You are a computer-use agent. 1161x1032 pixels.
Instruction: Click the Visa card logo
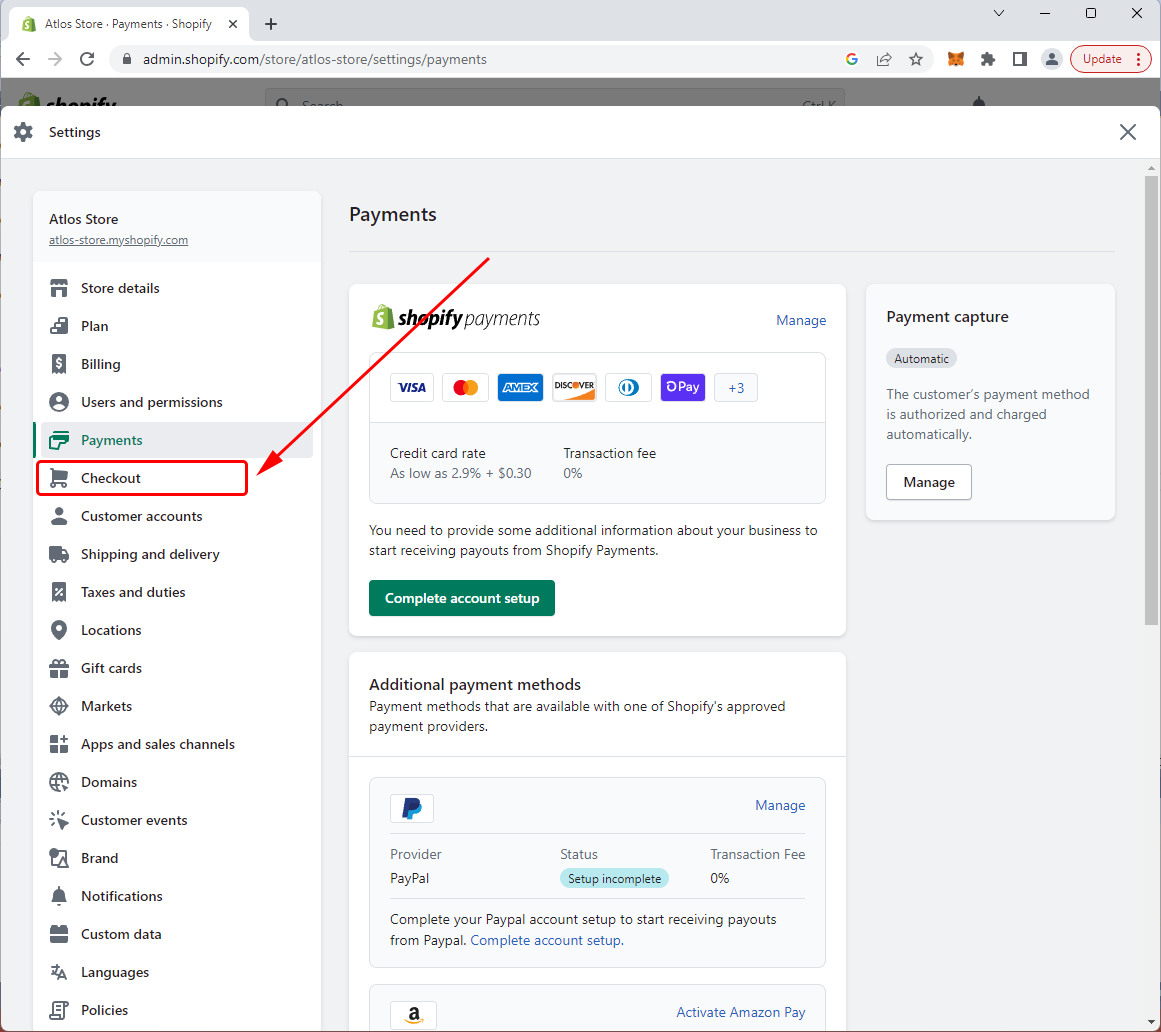(412, 387)
